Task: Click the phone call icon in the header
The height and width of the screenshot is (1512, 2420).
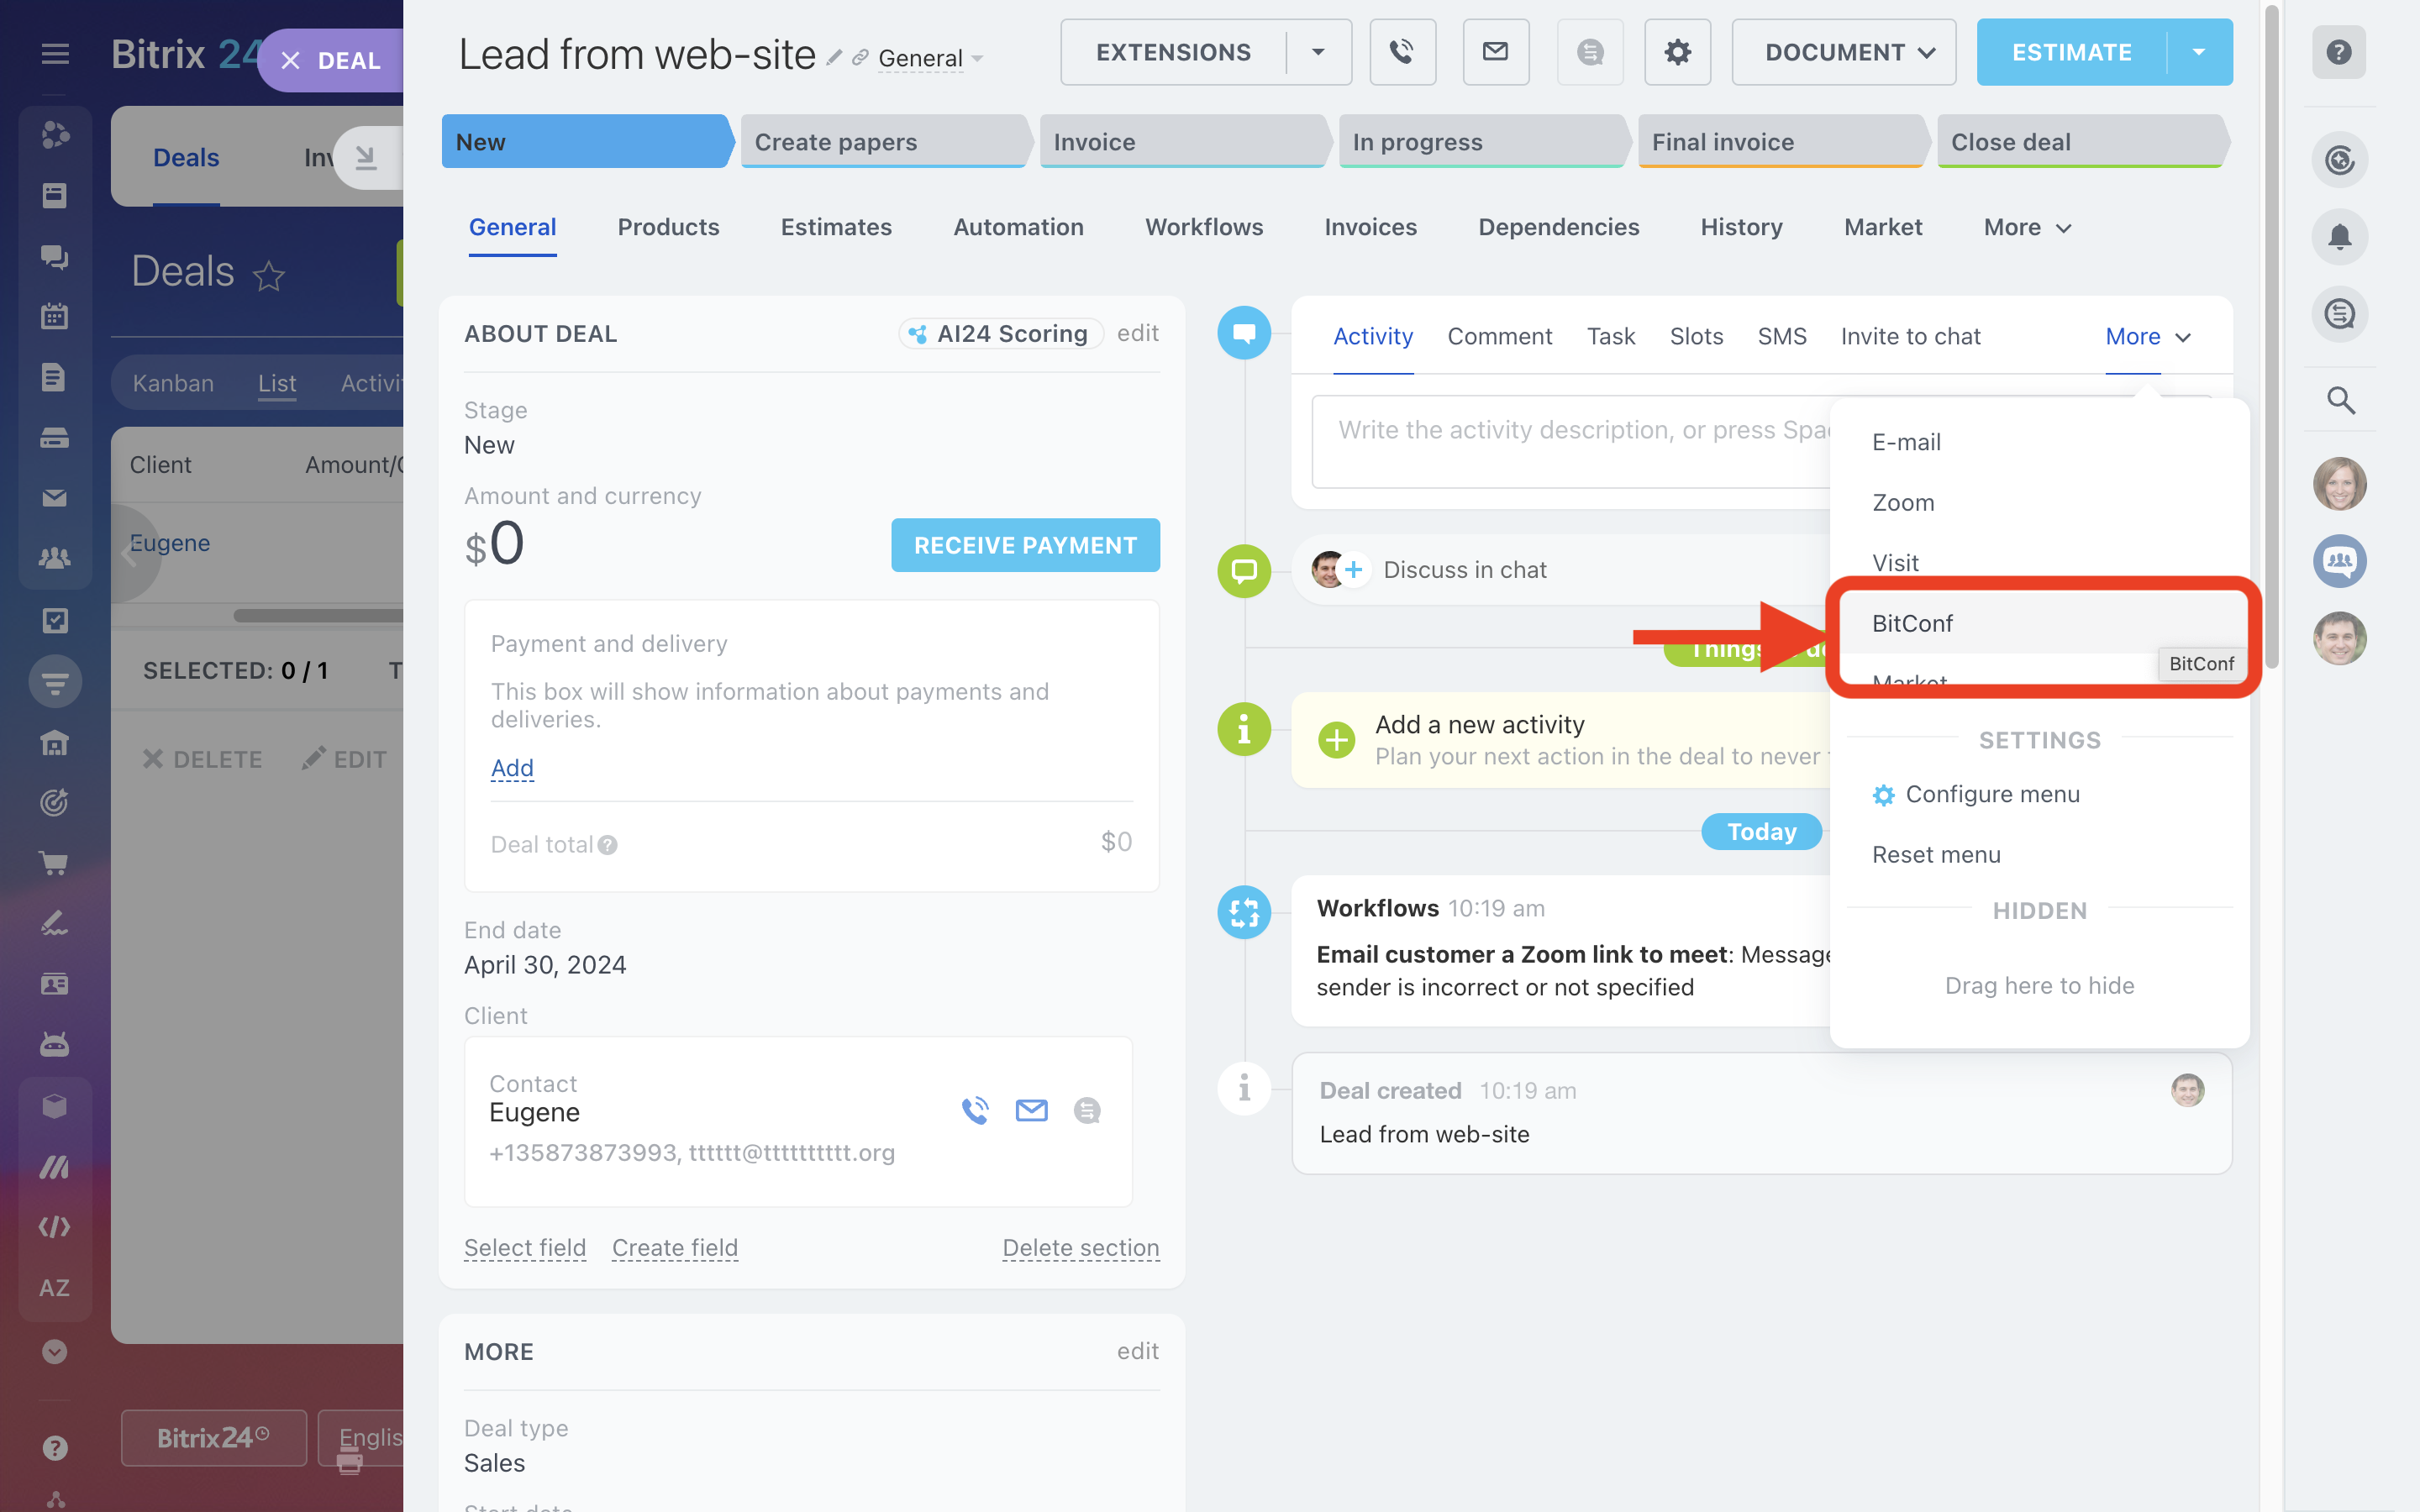Action: tap(1402, 52)
